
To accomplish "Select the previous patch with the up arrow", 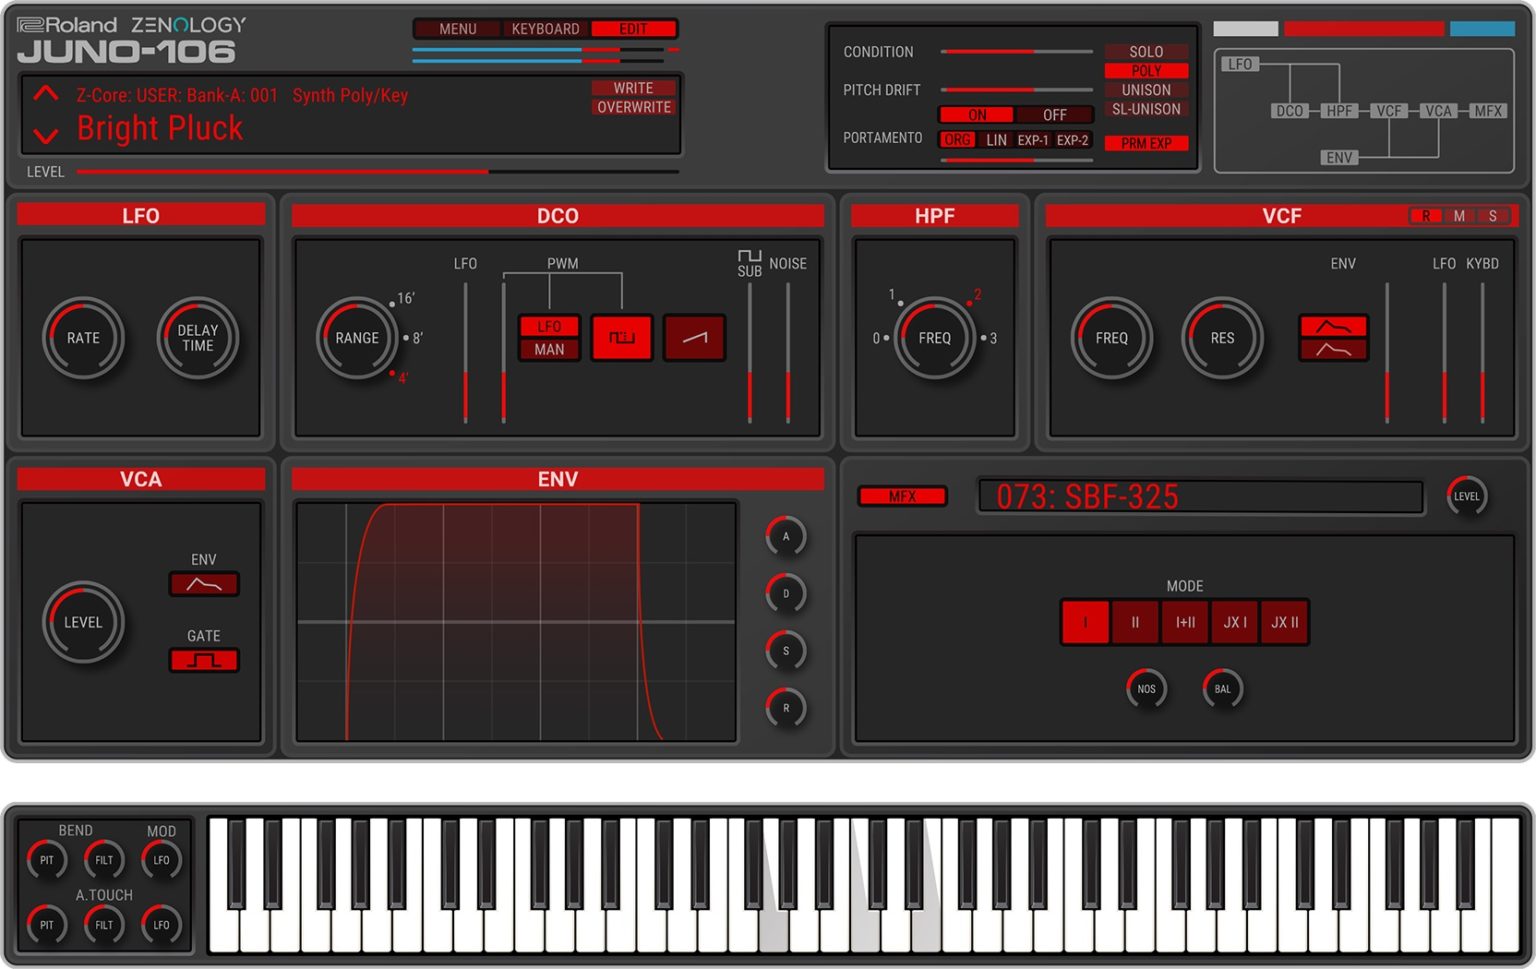I will tap(46, 94).
